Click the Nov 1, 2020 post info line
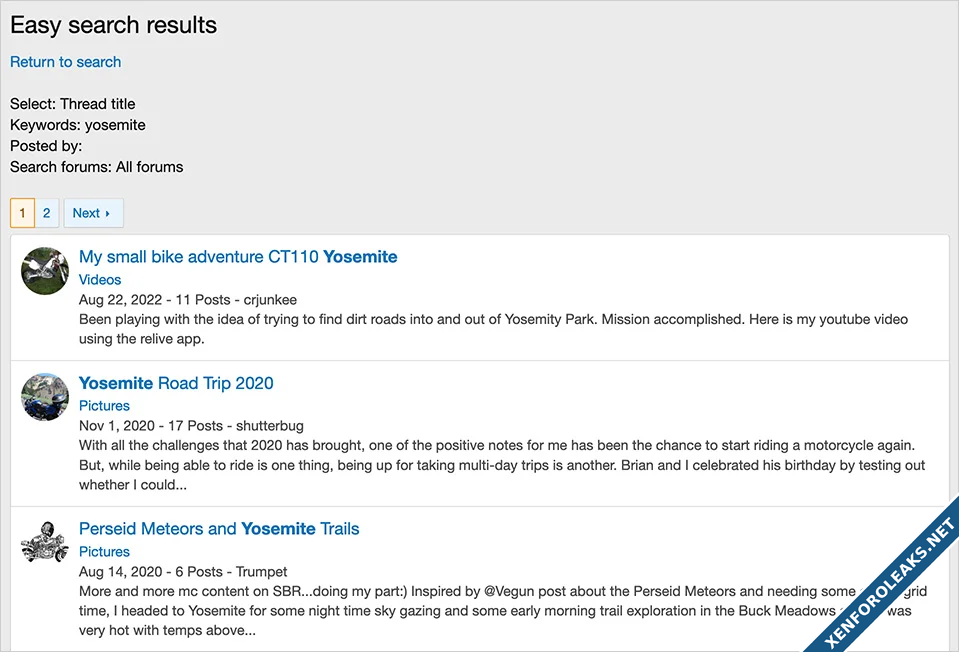 (191, 425)
